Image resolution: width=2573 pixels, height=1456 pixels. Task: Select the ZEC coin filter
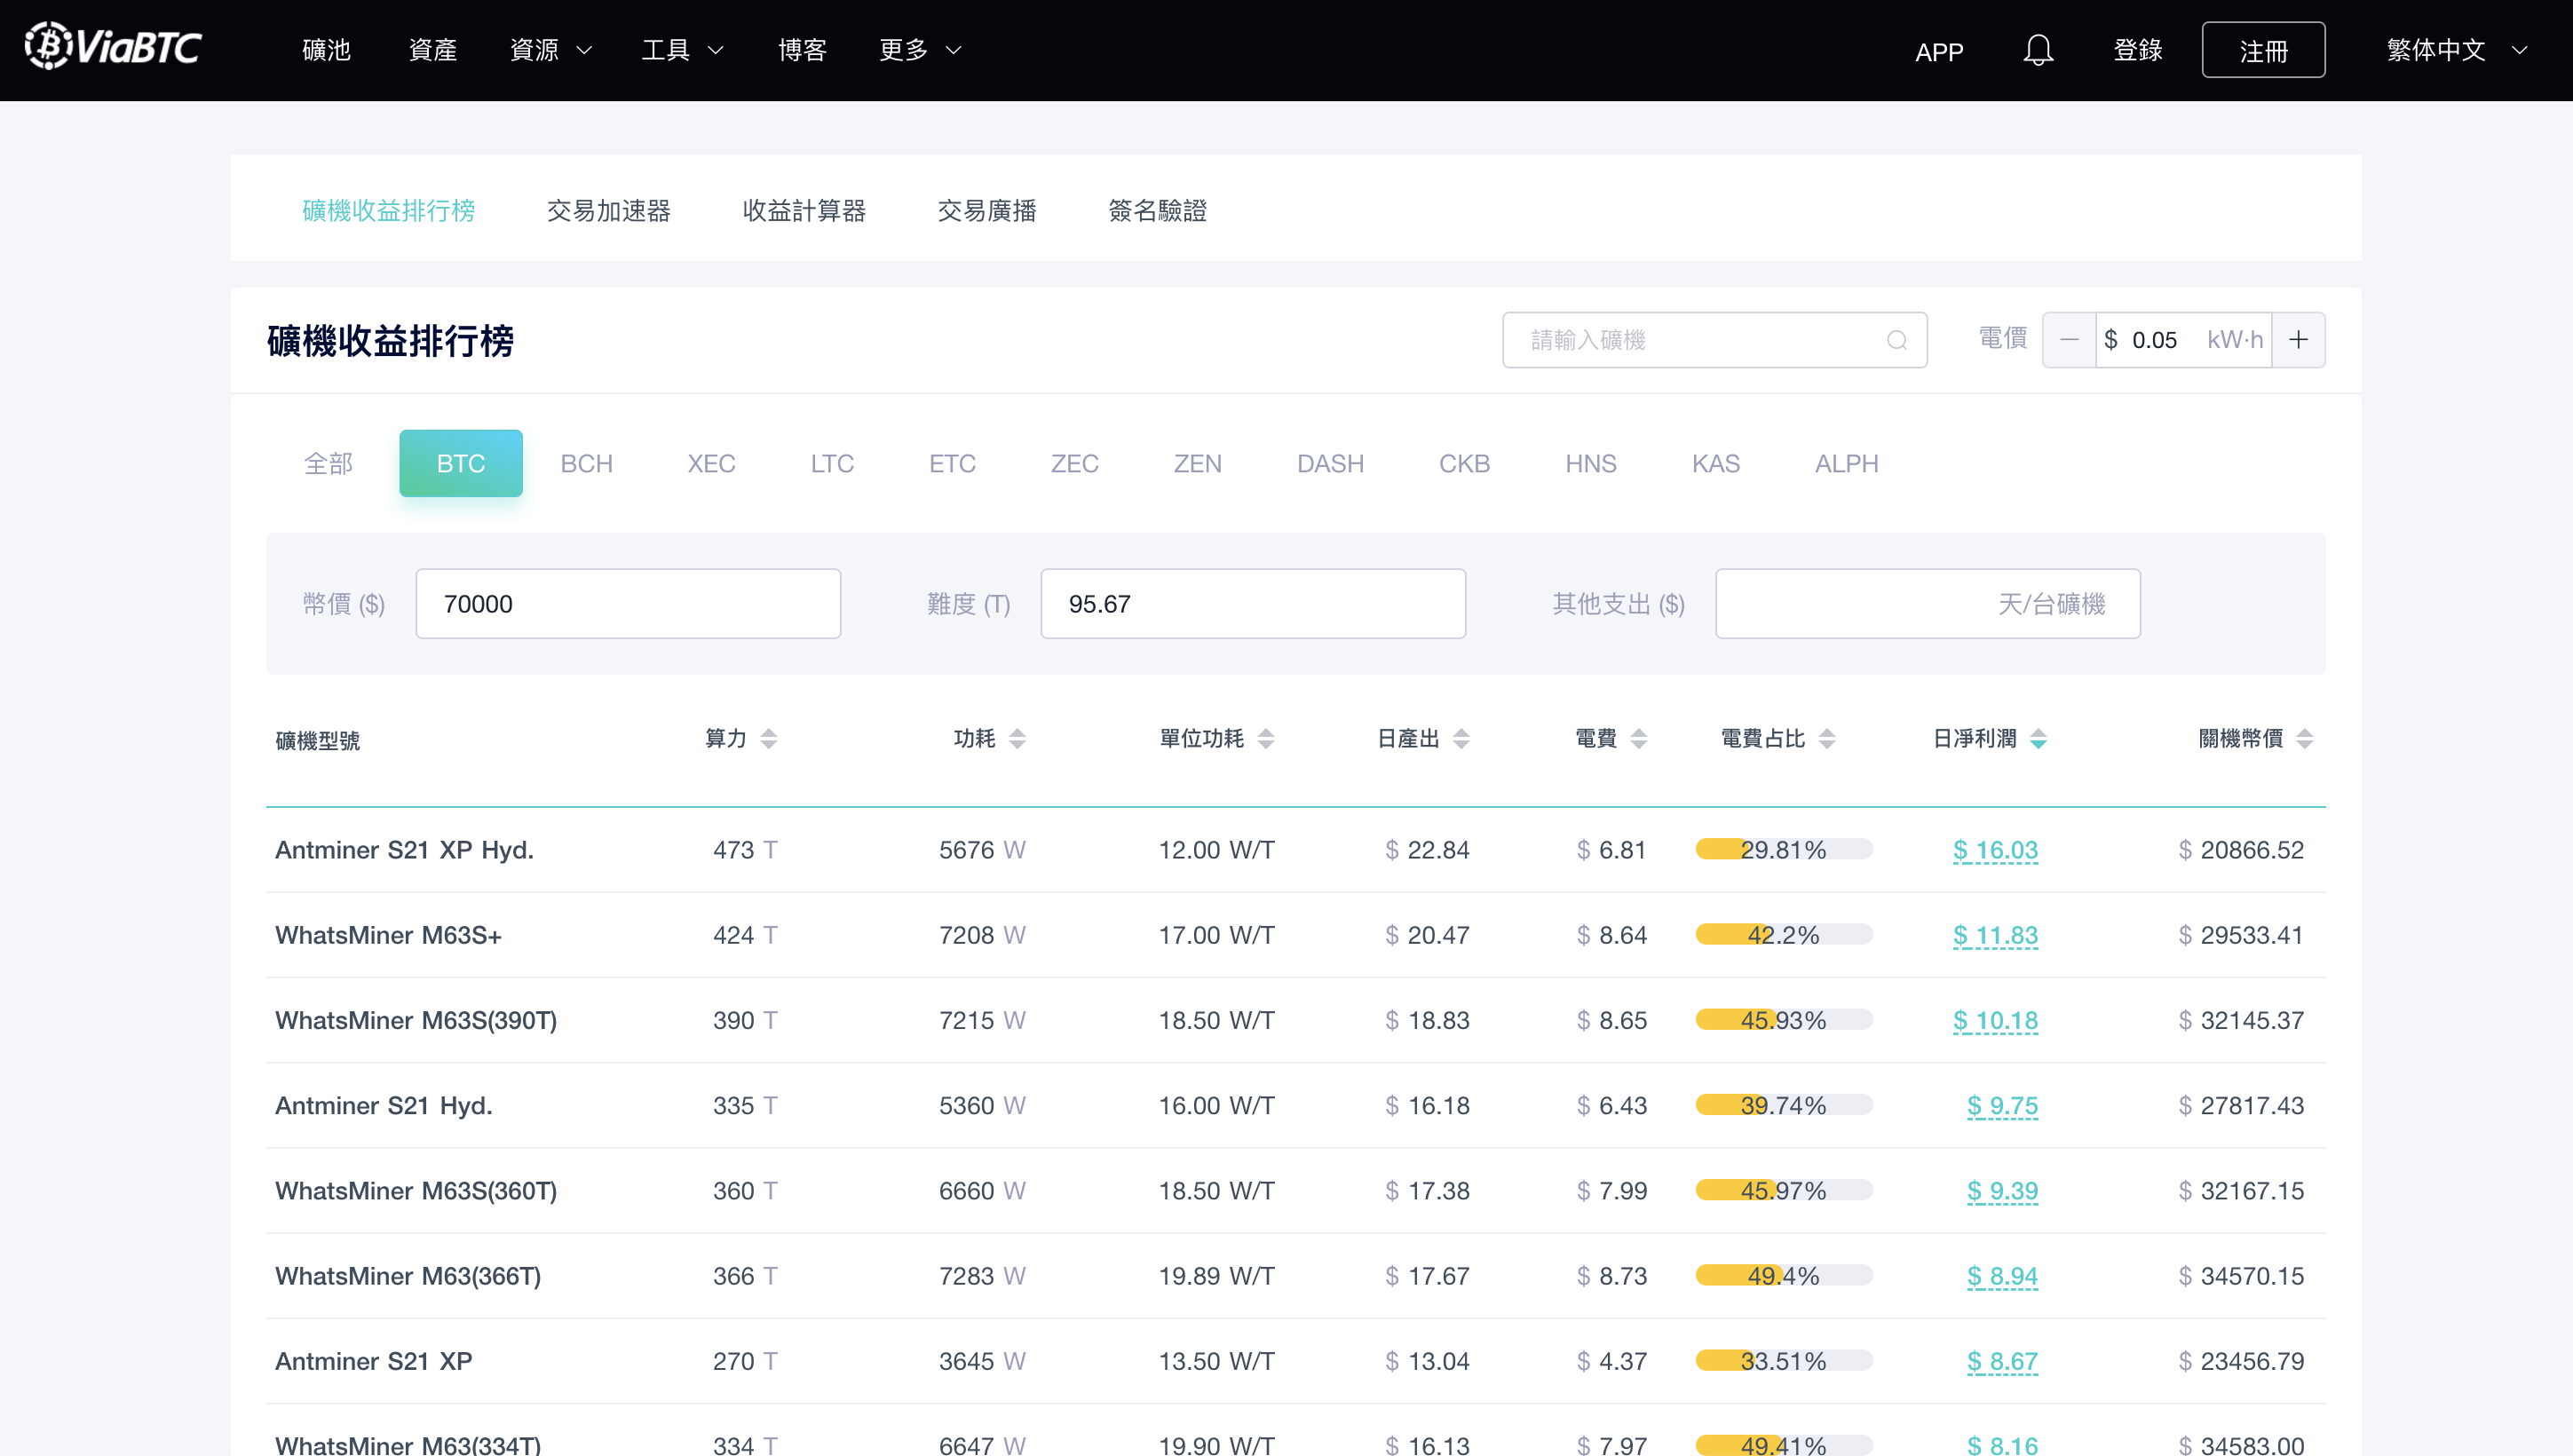click(1074, 464)
